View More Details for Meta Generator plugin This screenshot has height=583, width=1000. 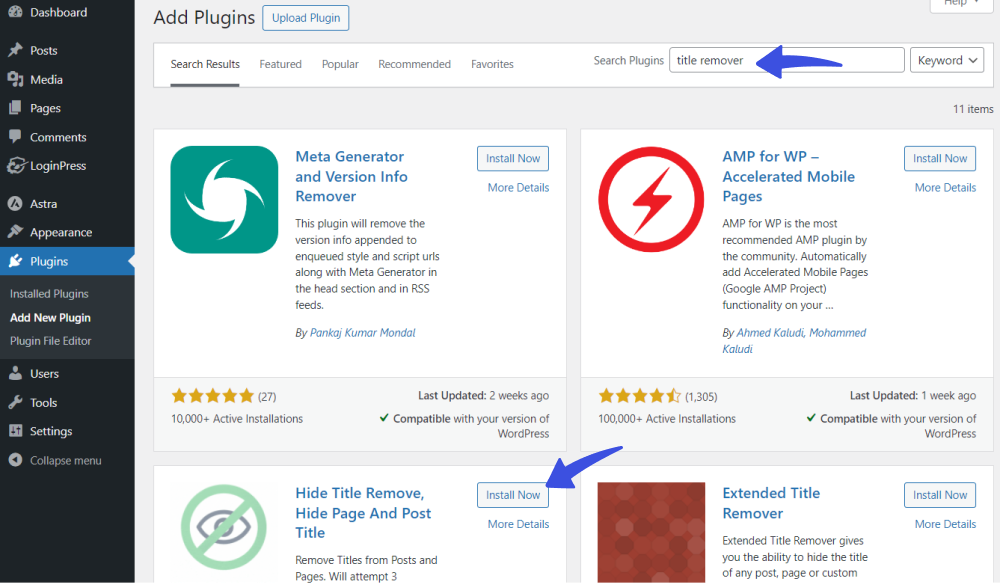point(518,188)
